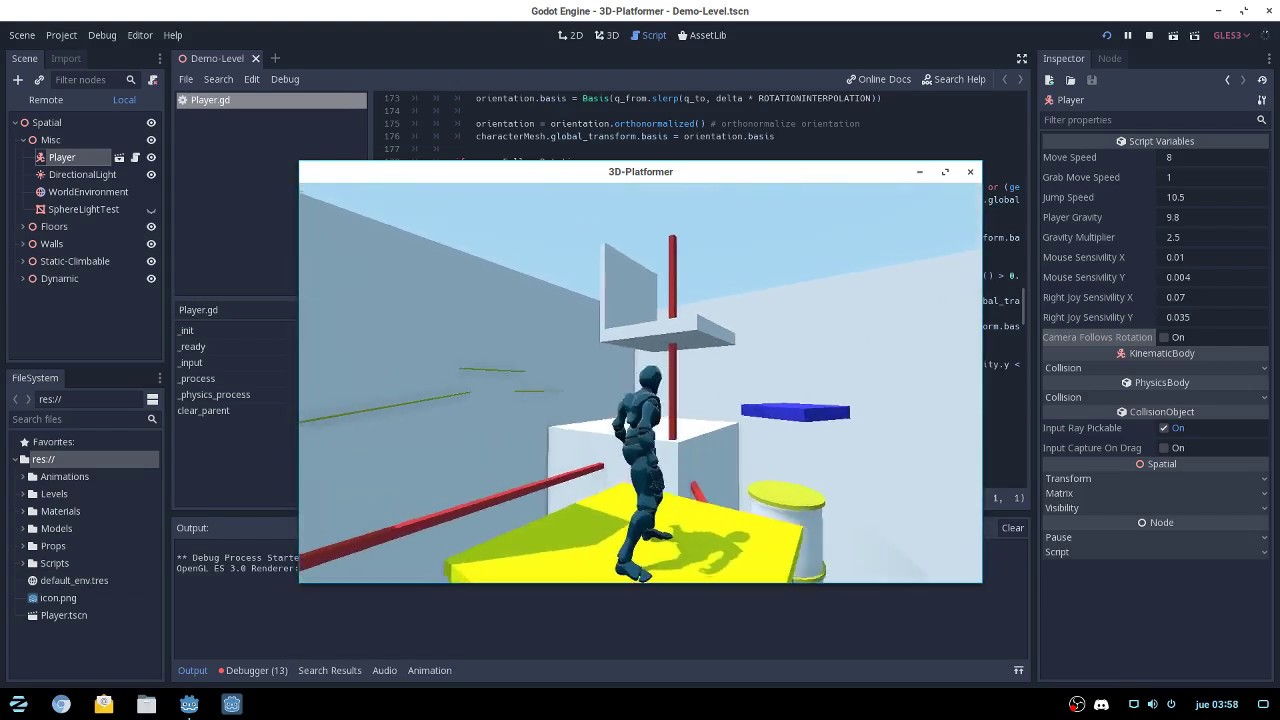Load an existing resource in Inspector
The height and width of the screenshot is (720, 1280).
click(x=1070, y=80)
